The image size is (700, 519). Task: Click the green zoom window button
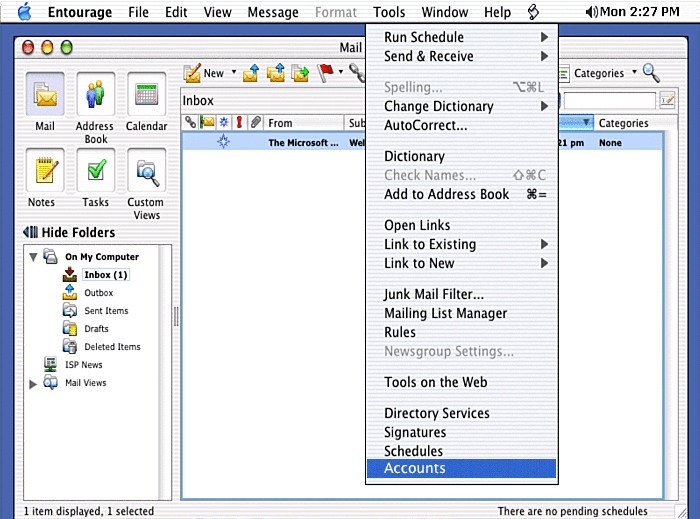(67, 47)
